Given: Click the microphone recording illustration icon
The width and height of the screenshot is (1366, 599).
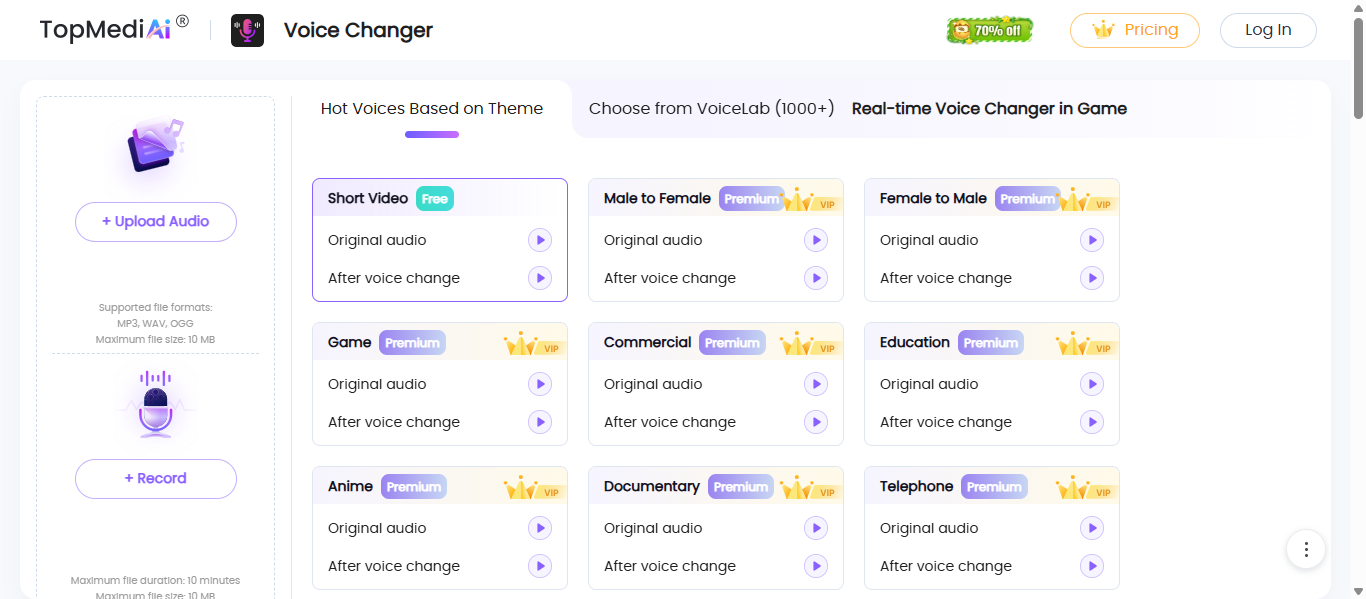Looking at the screenshot, I should pos(155,405).
